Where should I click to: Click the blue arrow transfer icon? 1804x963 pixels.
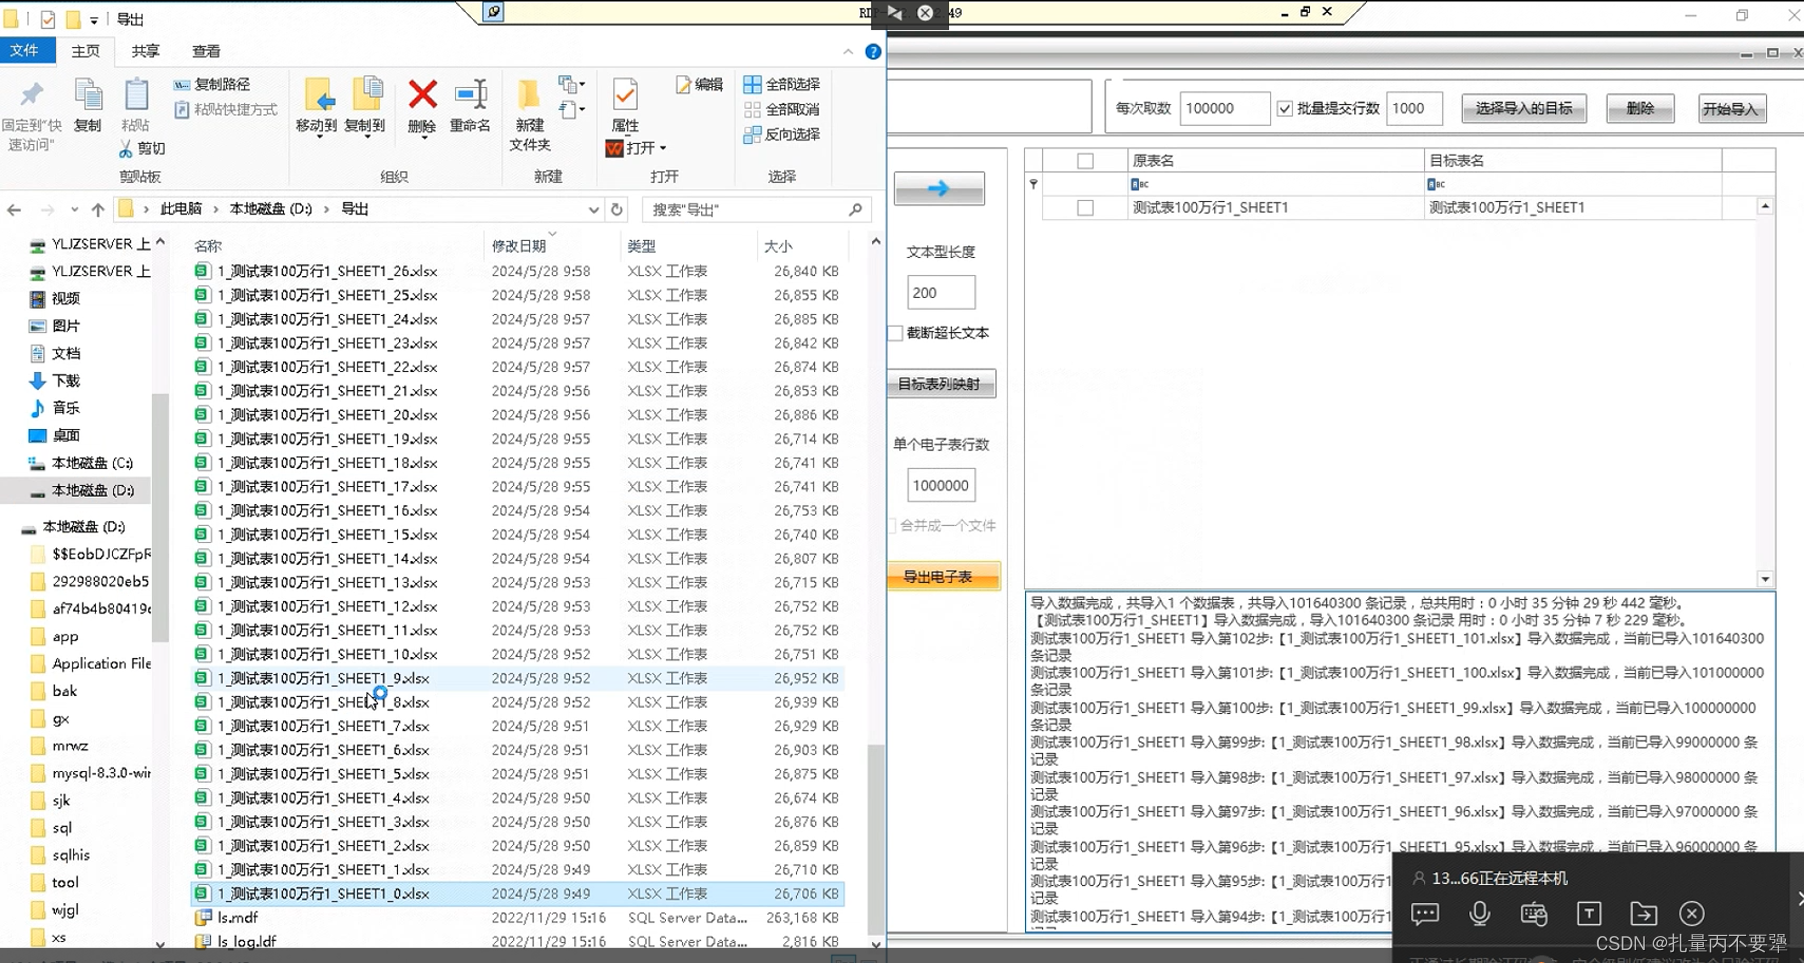pos(938,188)
